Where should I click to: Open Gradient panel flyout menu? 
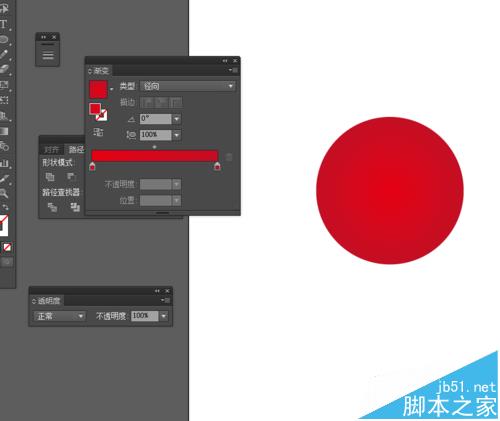pos(233,70)
